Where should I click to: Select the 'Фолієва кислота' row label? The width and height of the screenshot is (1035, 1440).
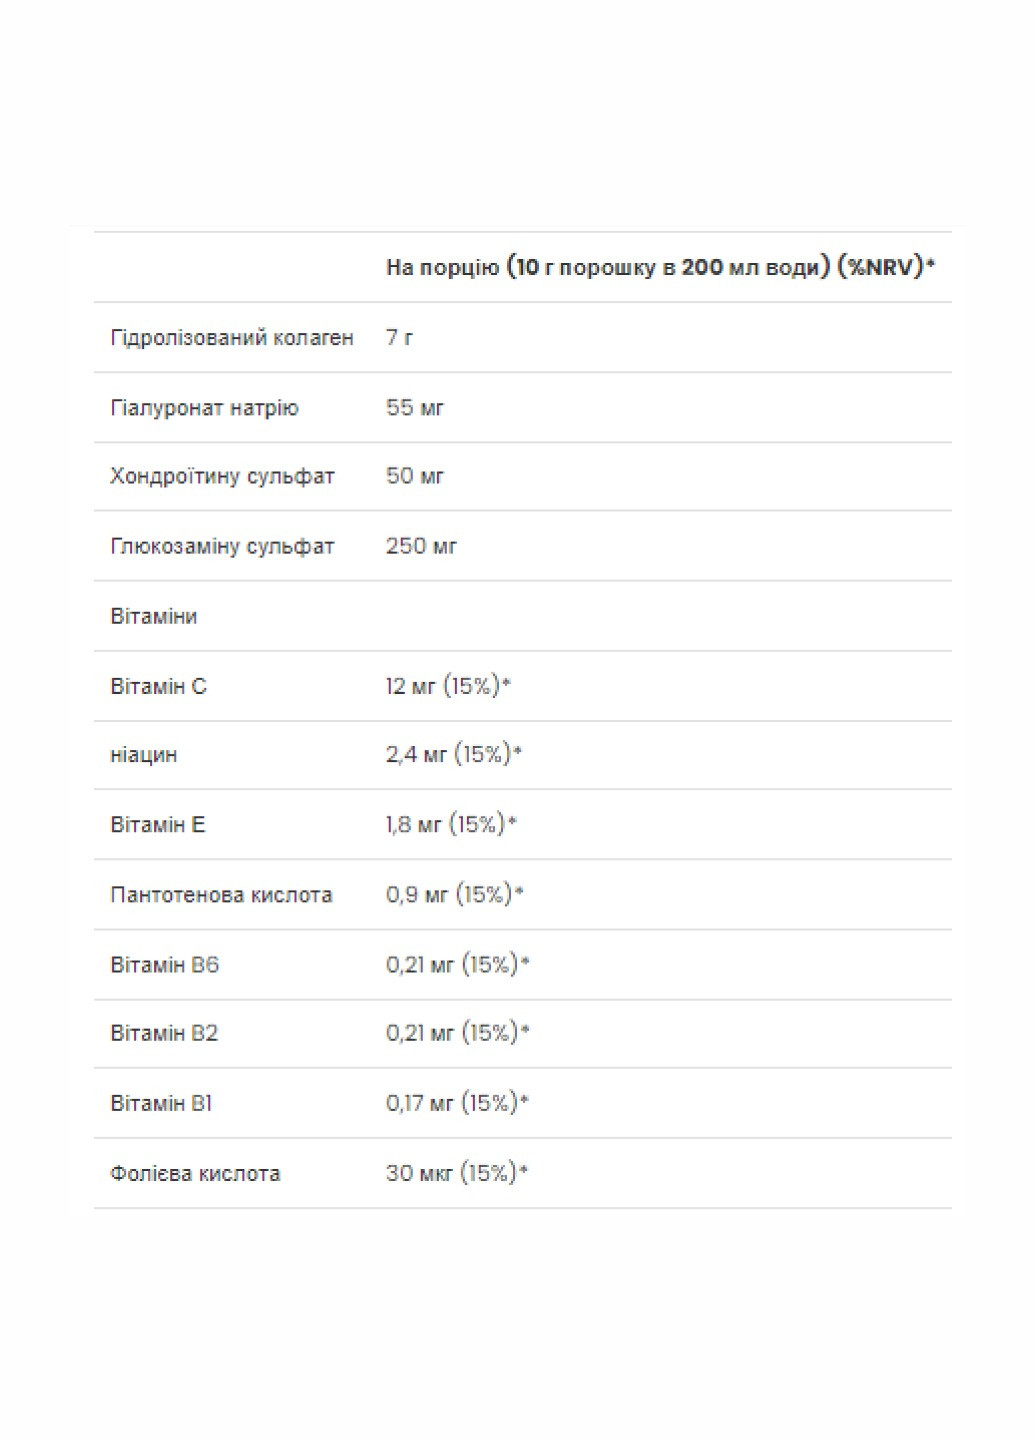(x=195, y=1173)
